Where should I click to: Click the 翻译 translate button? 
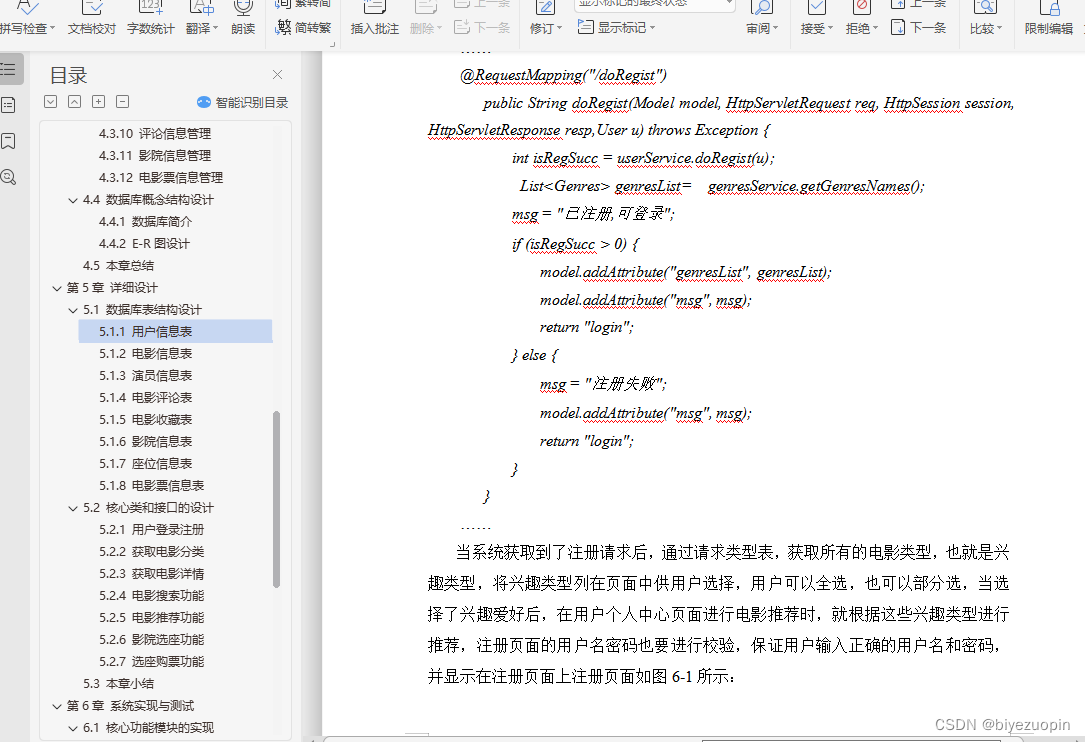(199, 19)
